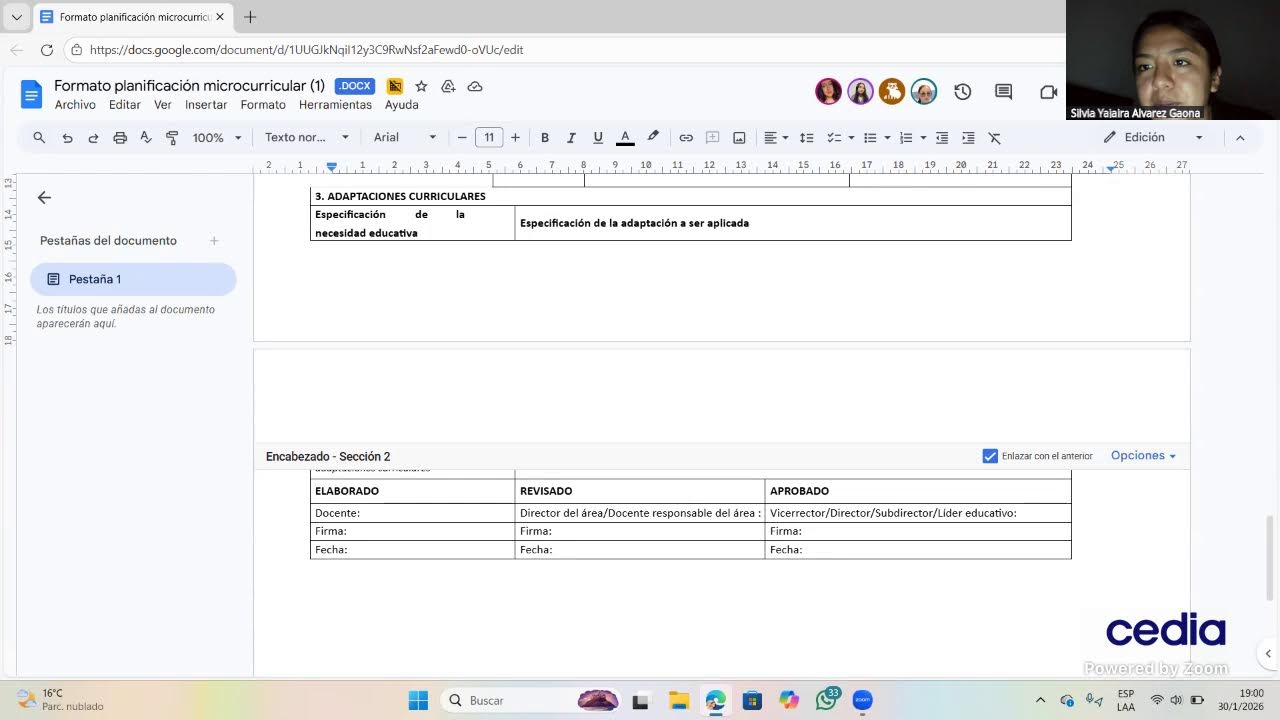Open the Archivo menu
The image size is (1280, 720).
coord(75,105)
